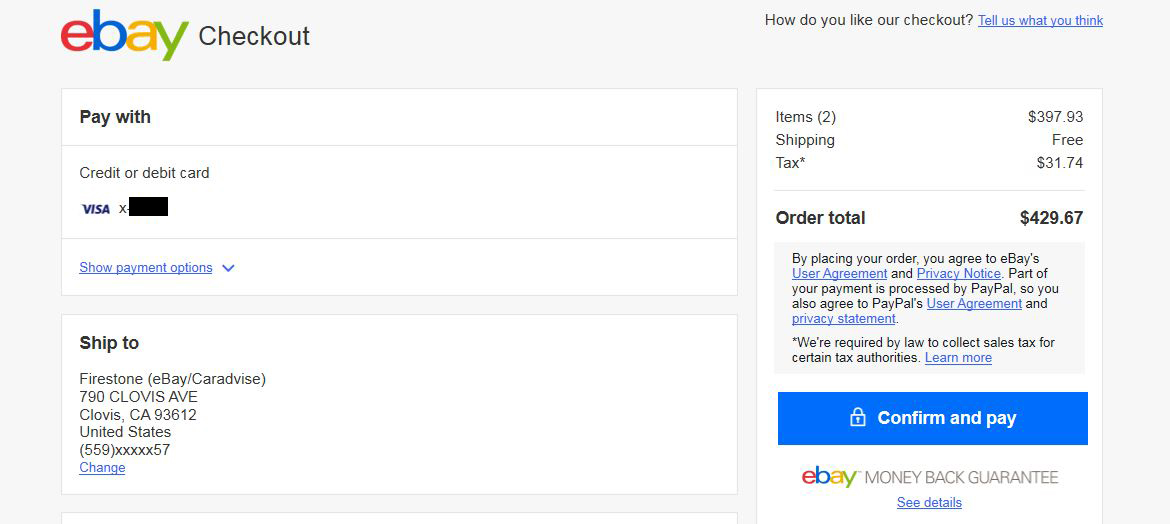Select the masked Visa card number

click(x=143, y=208)
